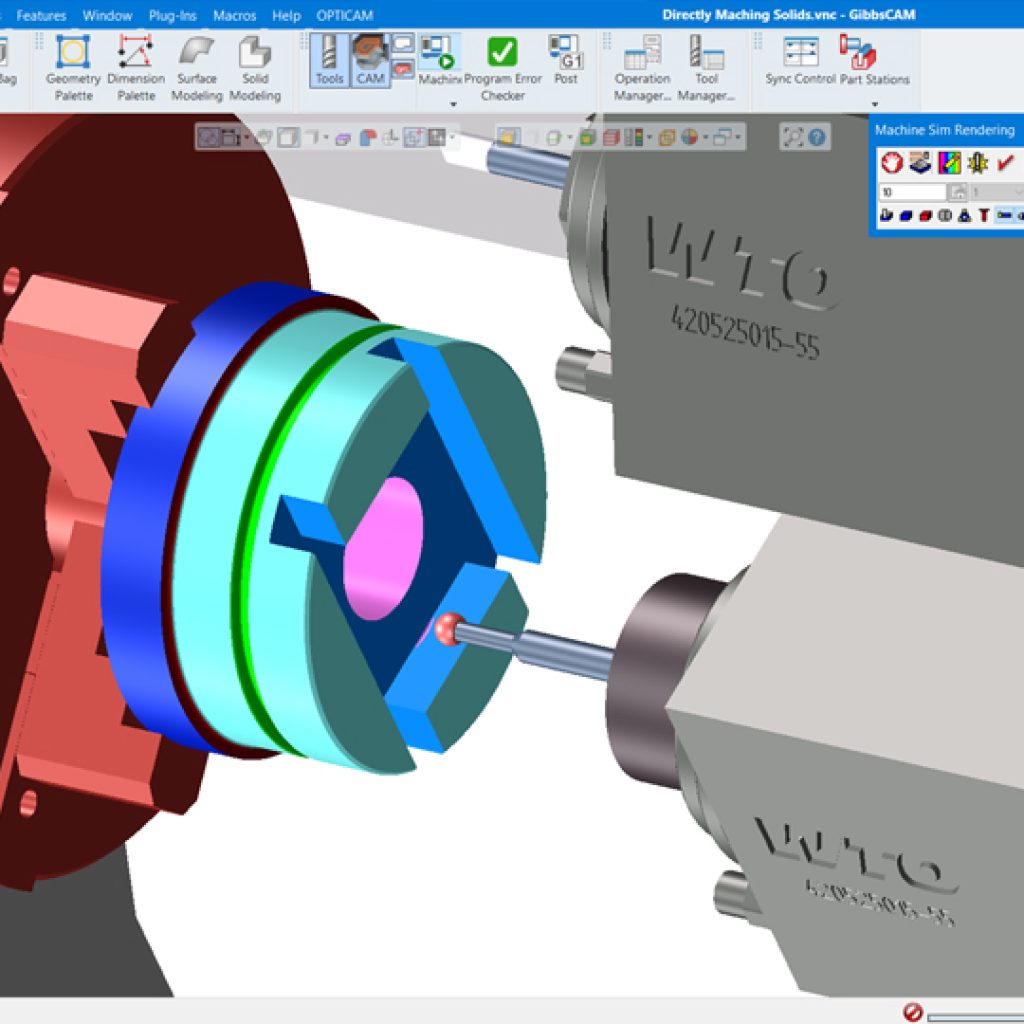
Task: Launch Surface Modeling tools
Action: coord(197,66)
